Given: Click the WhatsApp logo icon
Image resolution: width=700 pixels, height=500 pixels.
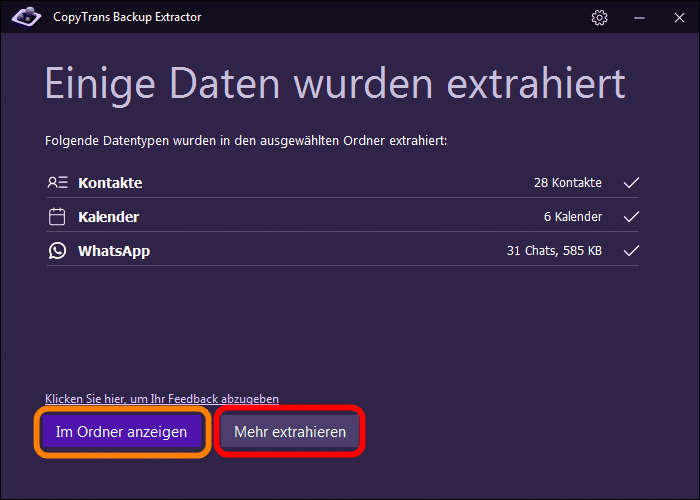Looking at the screenshot, I should (x=57, y=250).
